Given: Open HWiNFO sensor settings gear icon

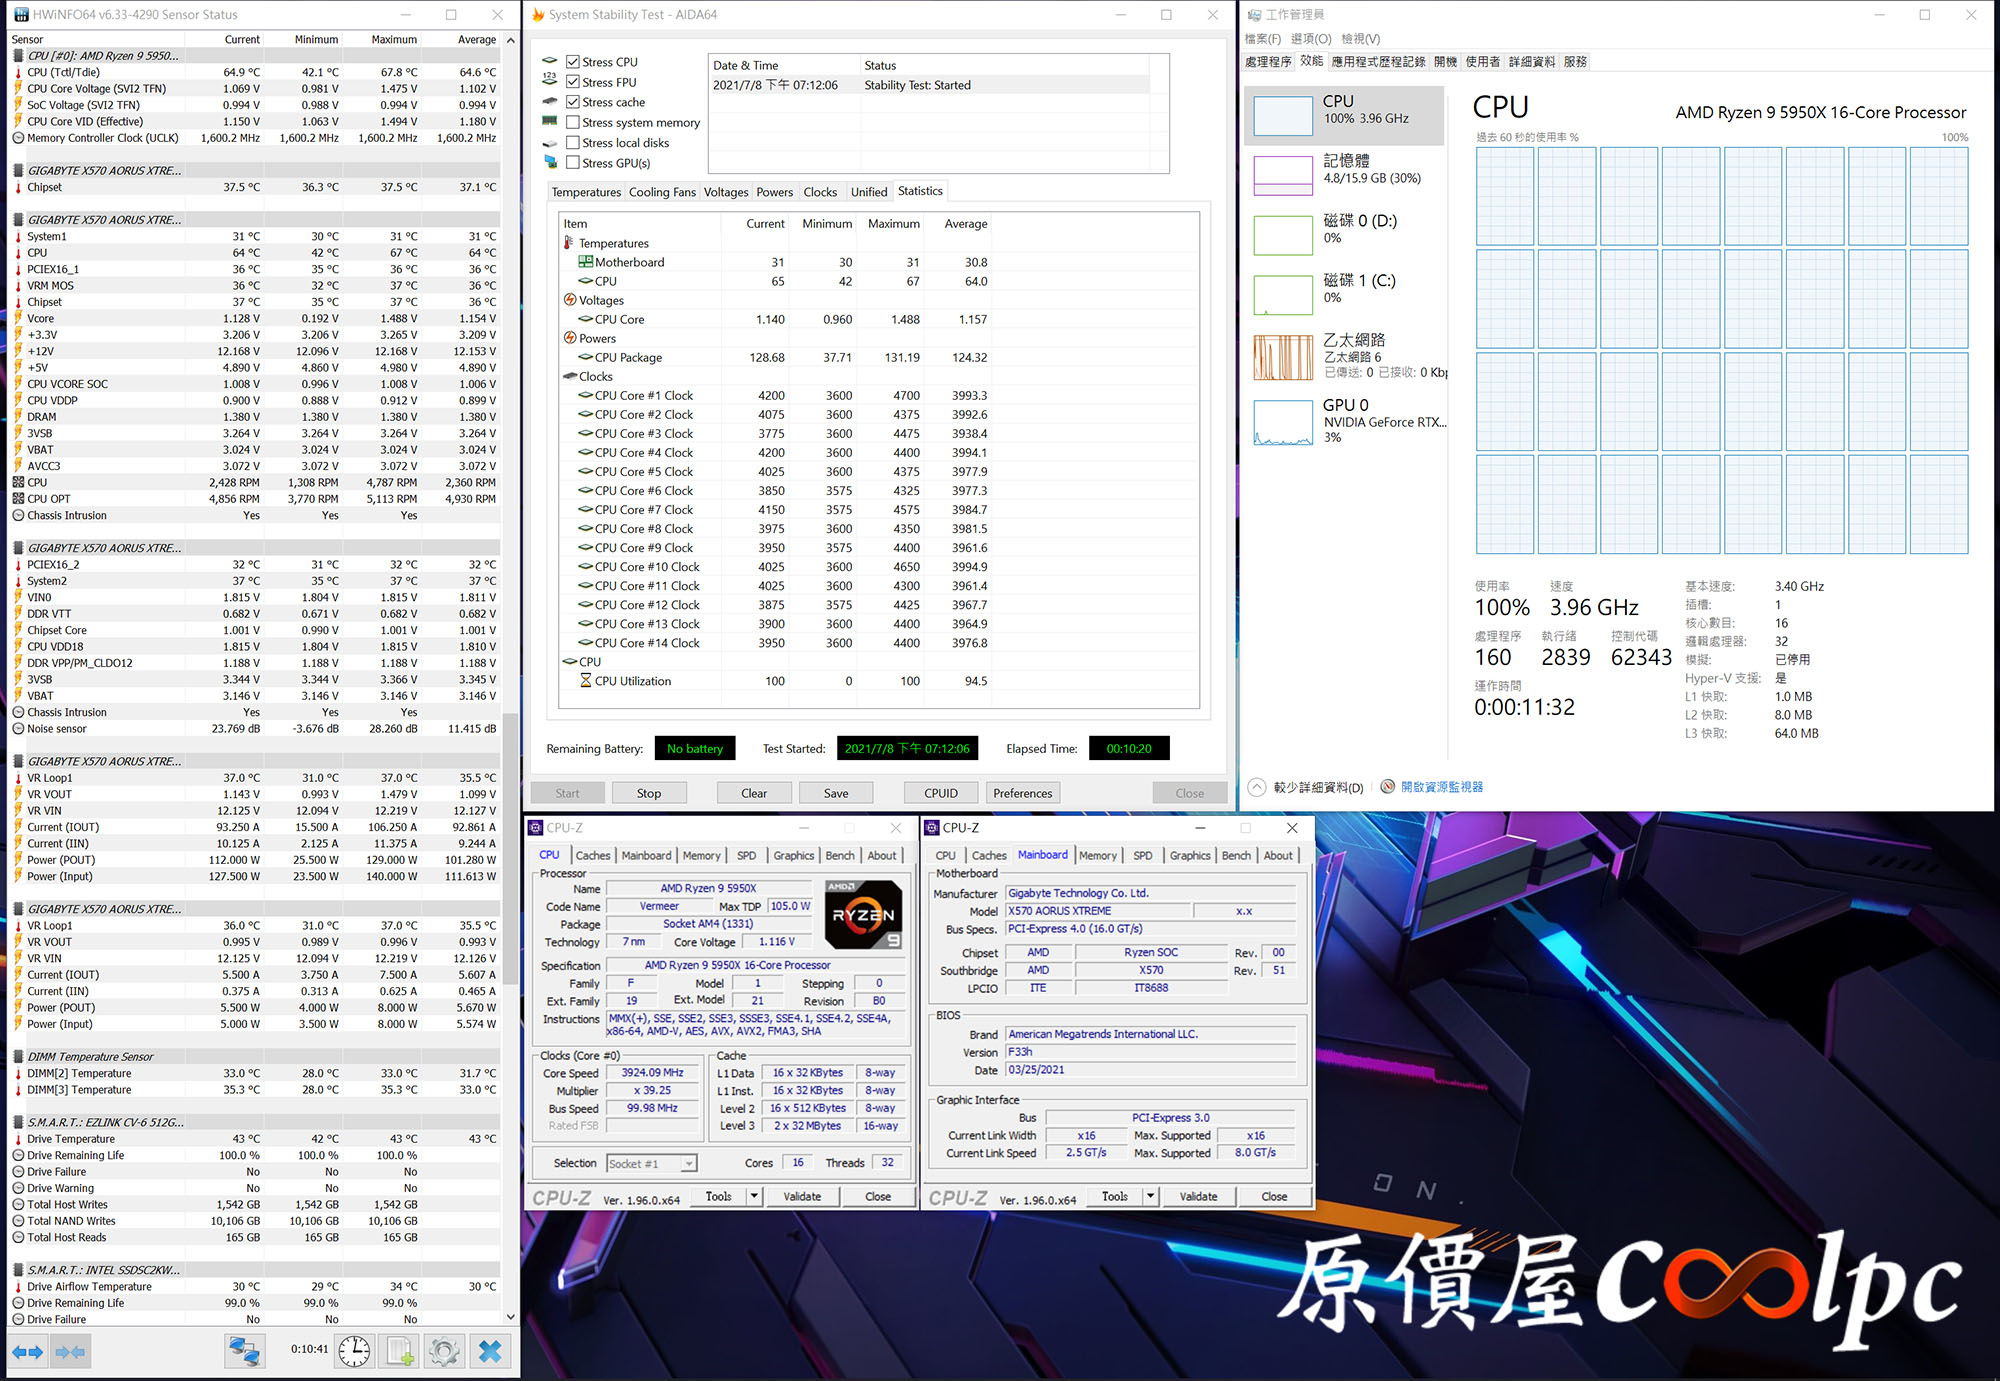Looking at the screenshot, I should 445,1352.
